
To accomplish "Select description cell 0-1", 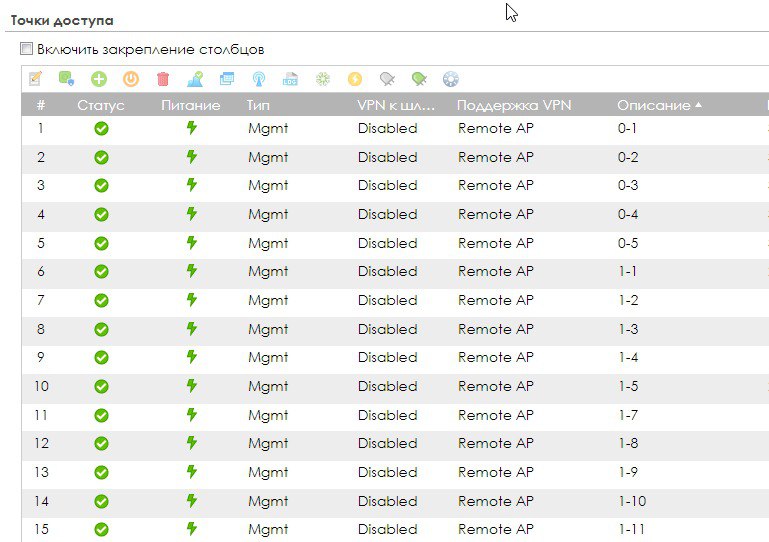I will (627, 129).
